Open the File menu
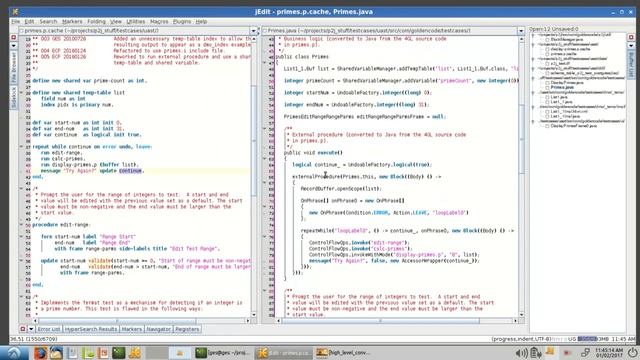Image resolution: width=640 pixels, height=360 pixels. tap(16, 21)
